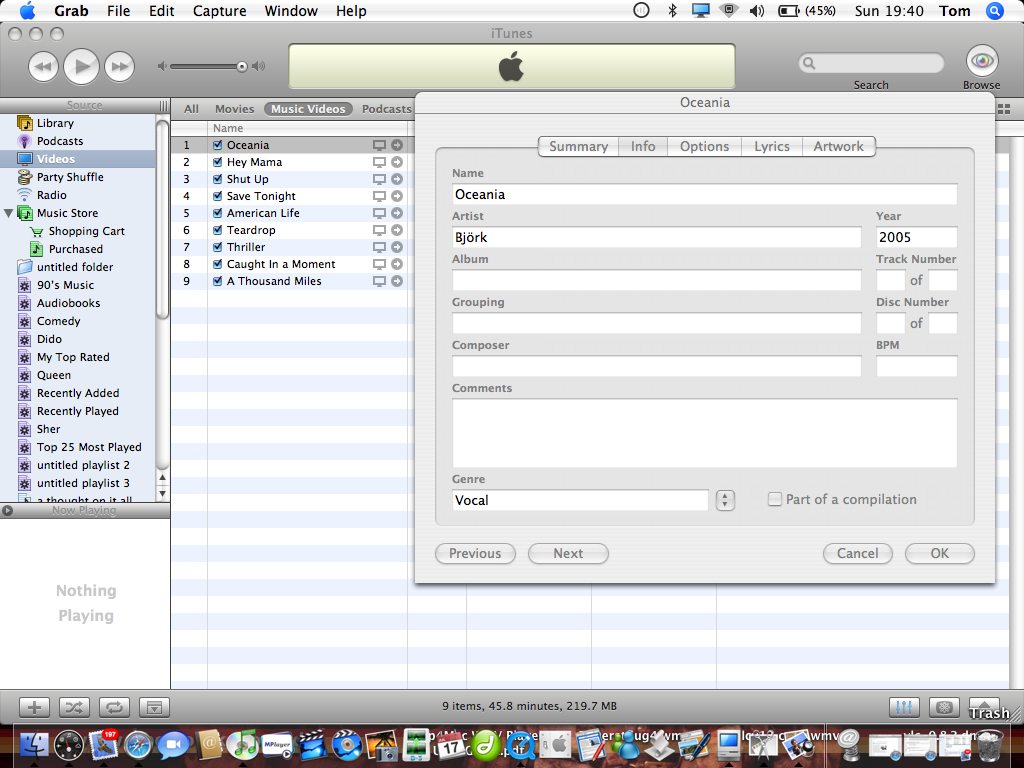Switch to the Options tab

[x=704, y=146]
